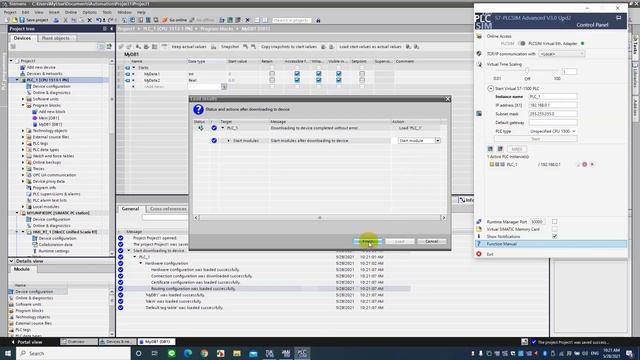The width and height of the screenshot is (640, 360).
Task: Switch to the Cross-references tab
Action: (x=168, y=209)
